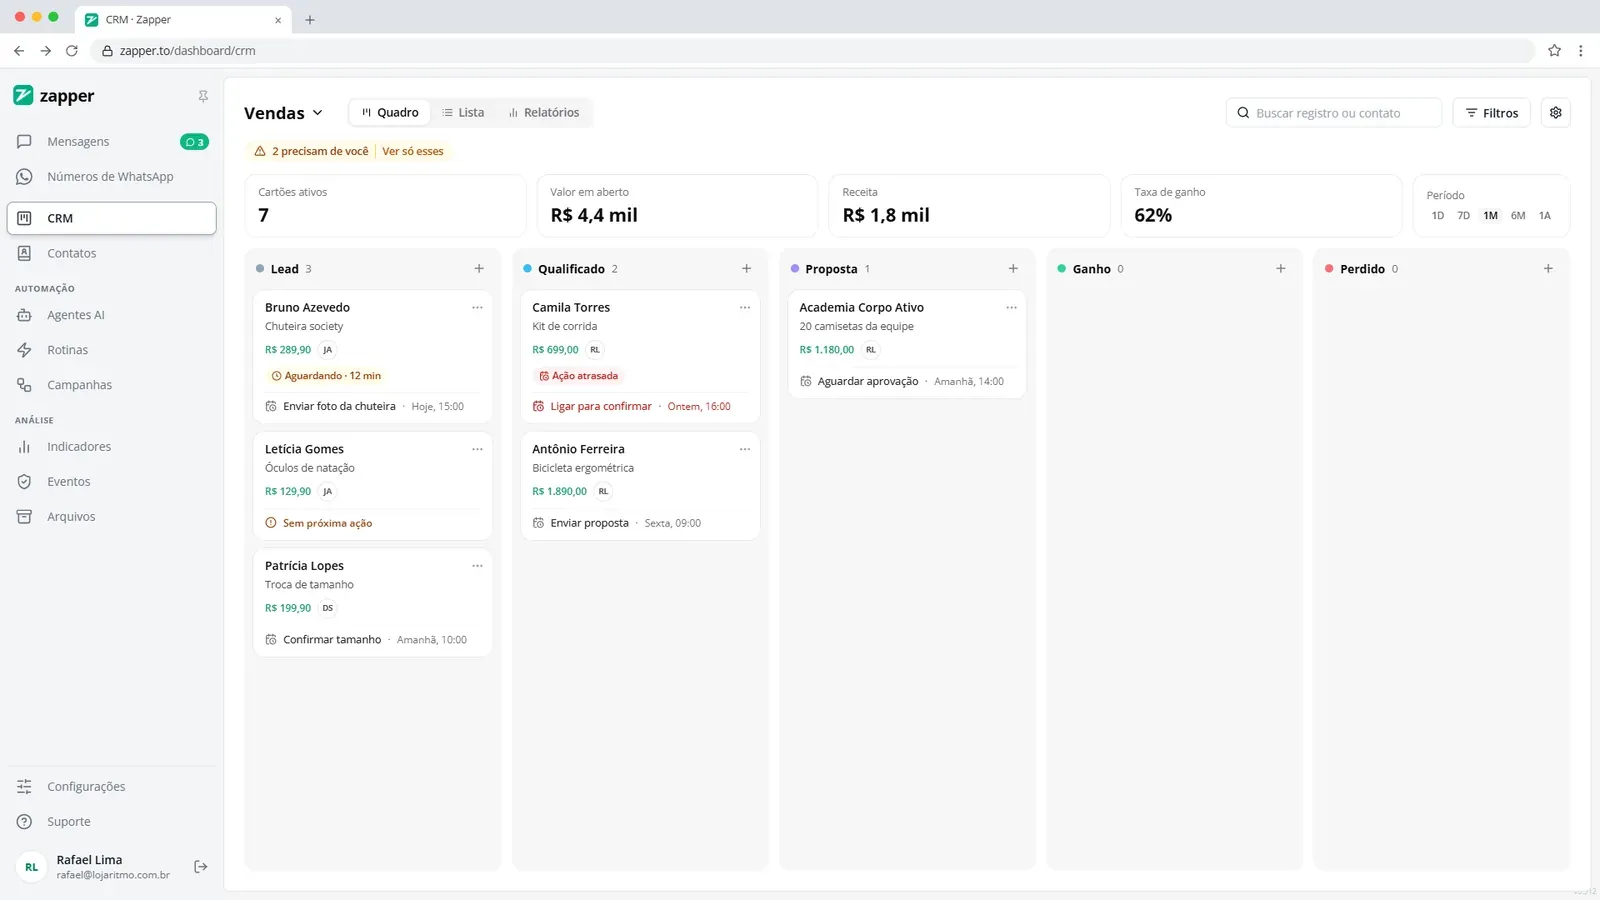Select the 1A period option

tap(1545, 216)
